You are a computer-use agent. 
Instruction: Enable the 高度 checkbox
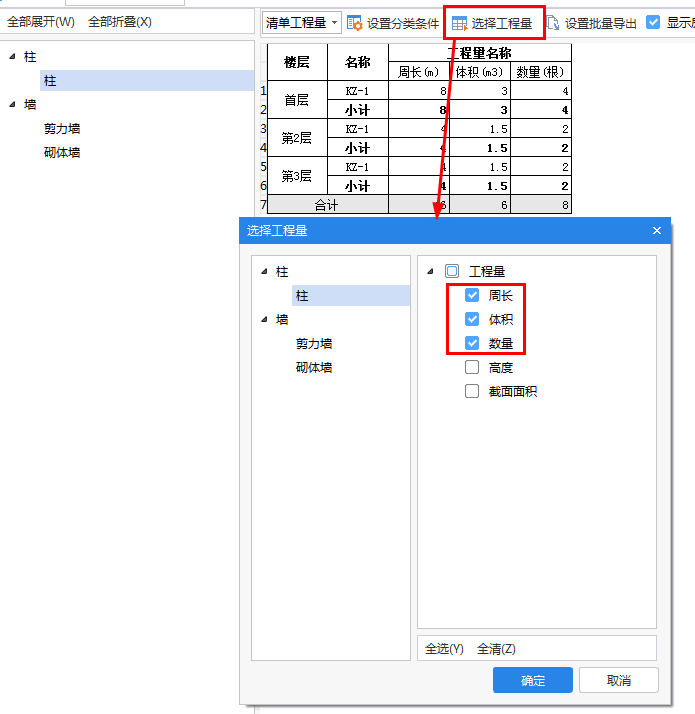point(472,368)
